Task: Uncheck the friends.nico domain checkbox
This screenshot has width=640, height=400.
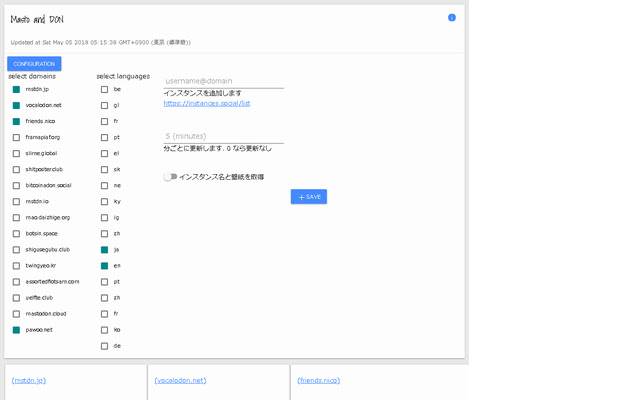Action: coord(16,121)
